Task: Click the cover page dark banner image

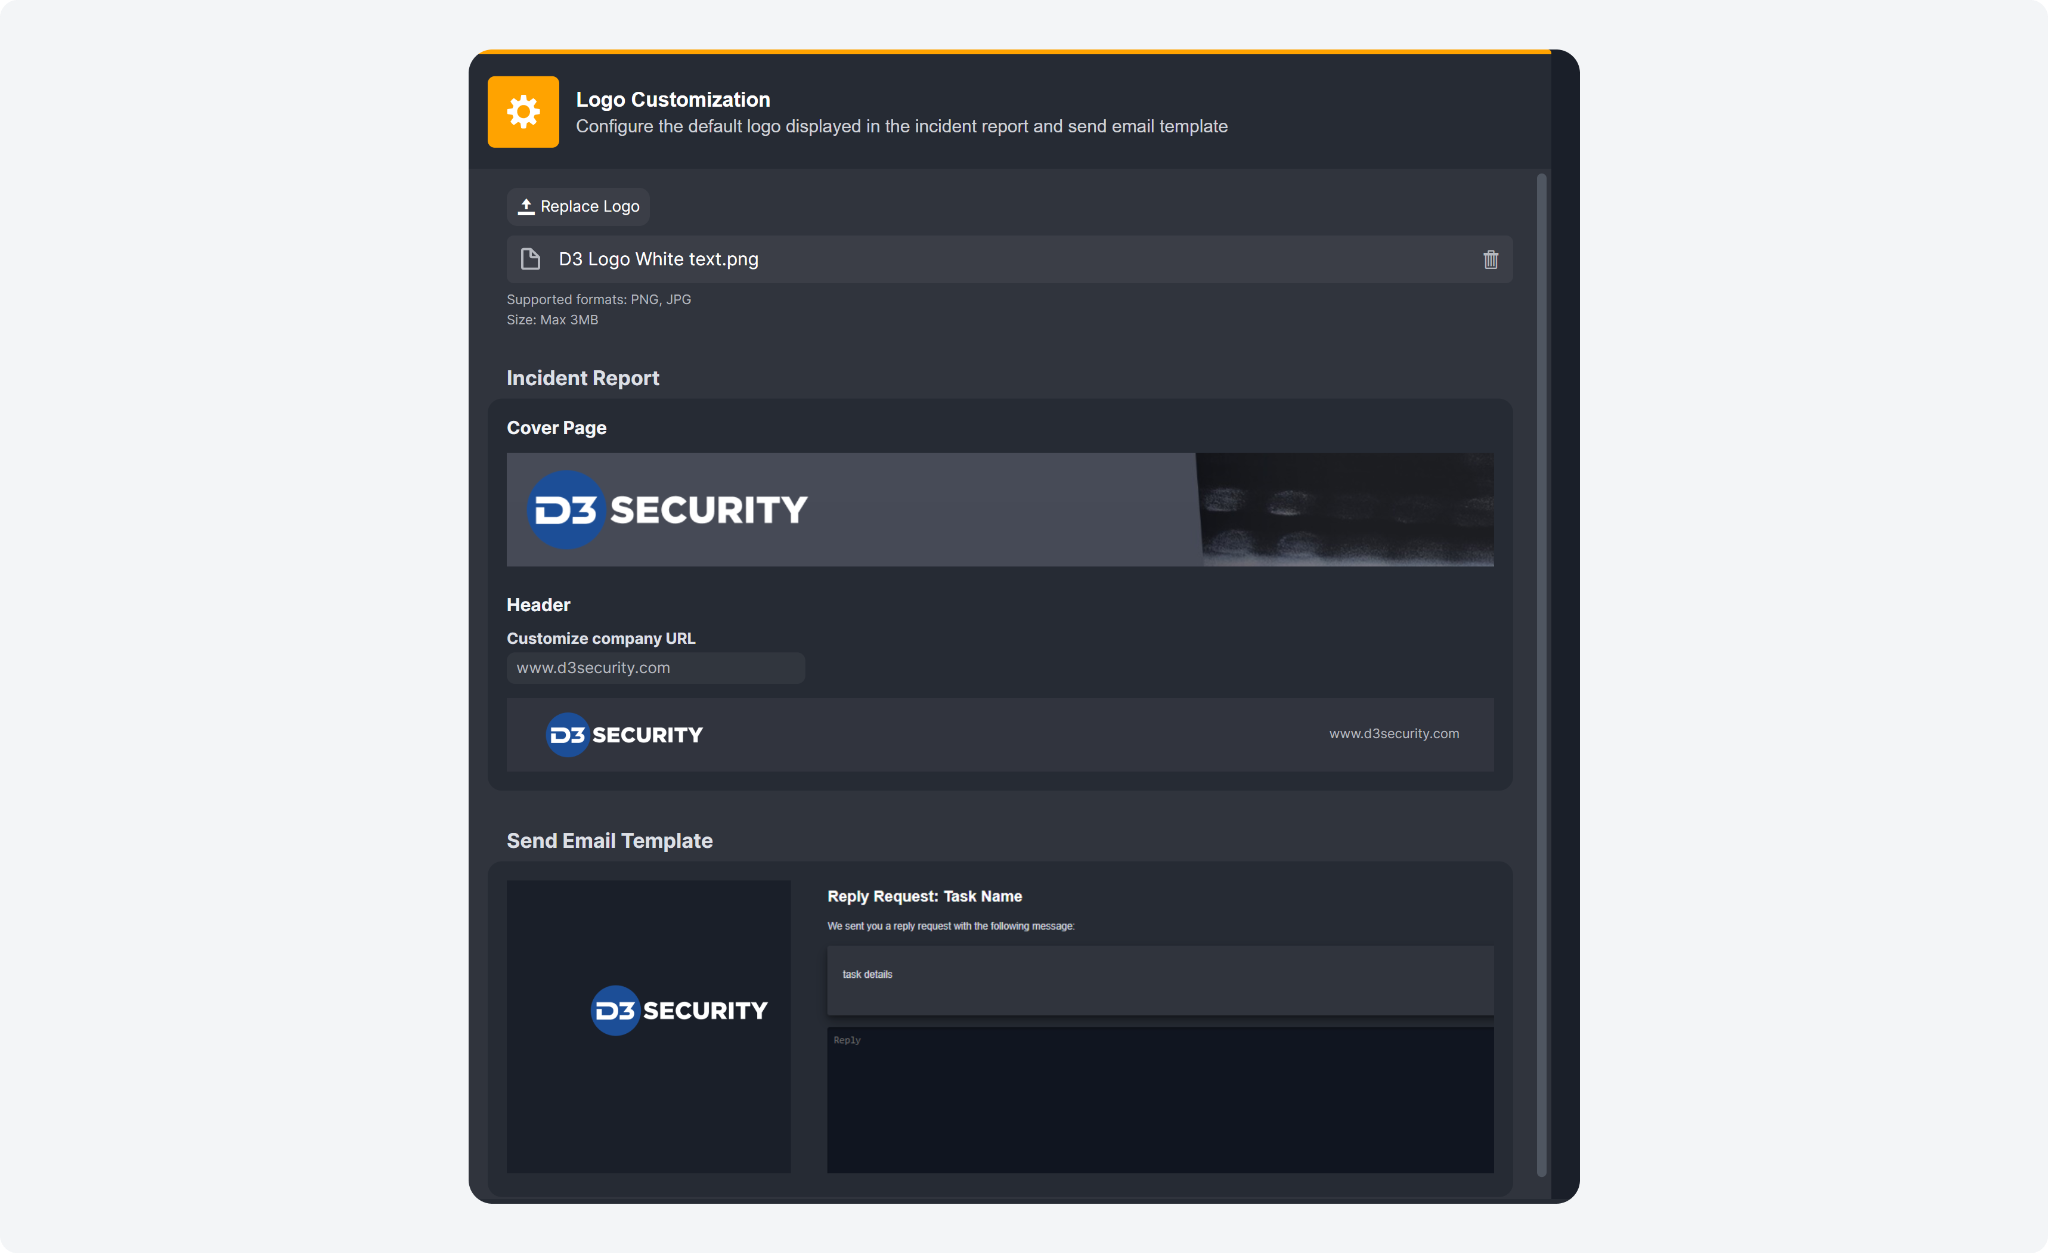Action: tap(1345, 510)
